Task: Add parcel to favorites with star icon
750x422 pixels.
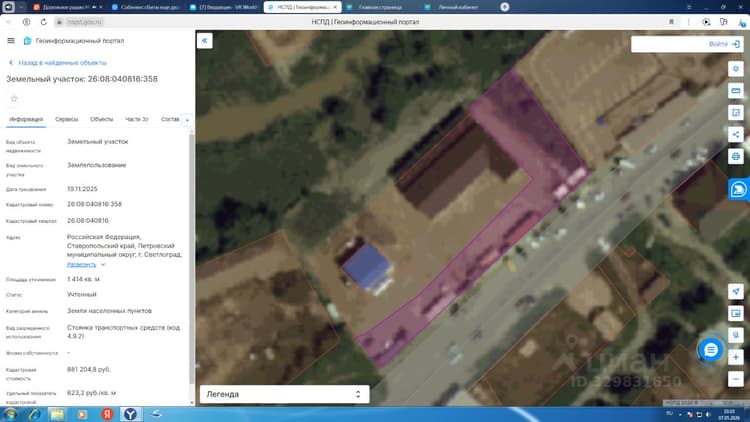Action: tap(14, 99)
